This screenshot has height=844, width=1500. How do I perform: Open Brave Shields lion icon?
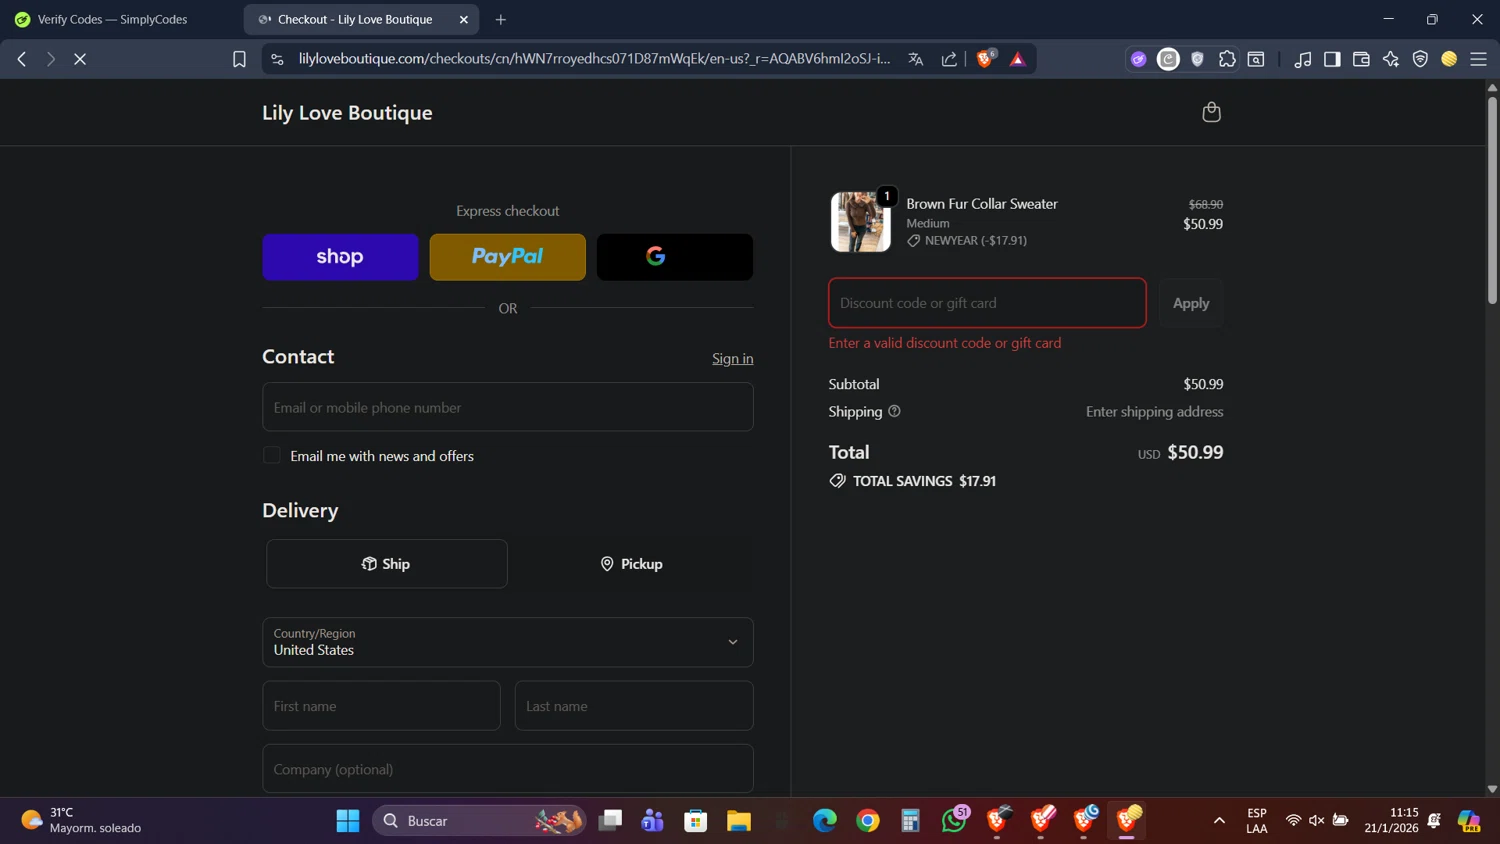(985, 59)
